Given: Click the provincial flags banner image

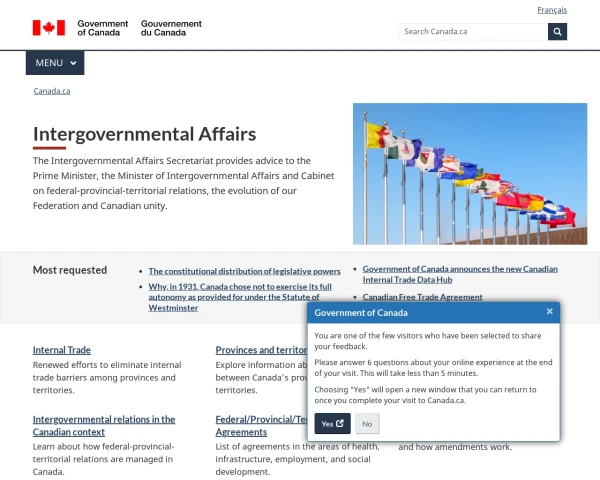Looking at the screenshot, I should pos(469,174).
